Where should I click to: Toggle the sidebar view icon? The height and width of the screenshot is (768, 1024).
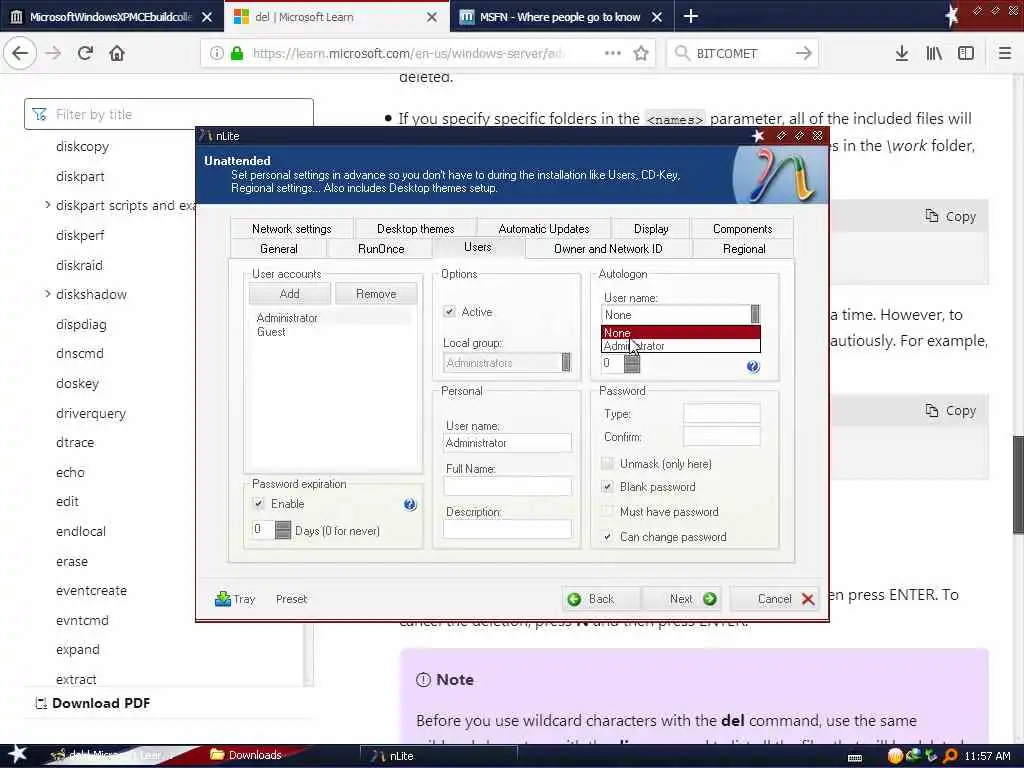point(966,53)
